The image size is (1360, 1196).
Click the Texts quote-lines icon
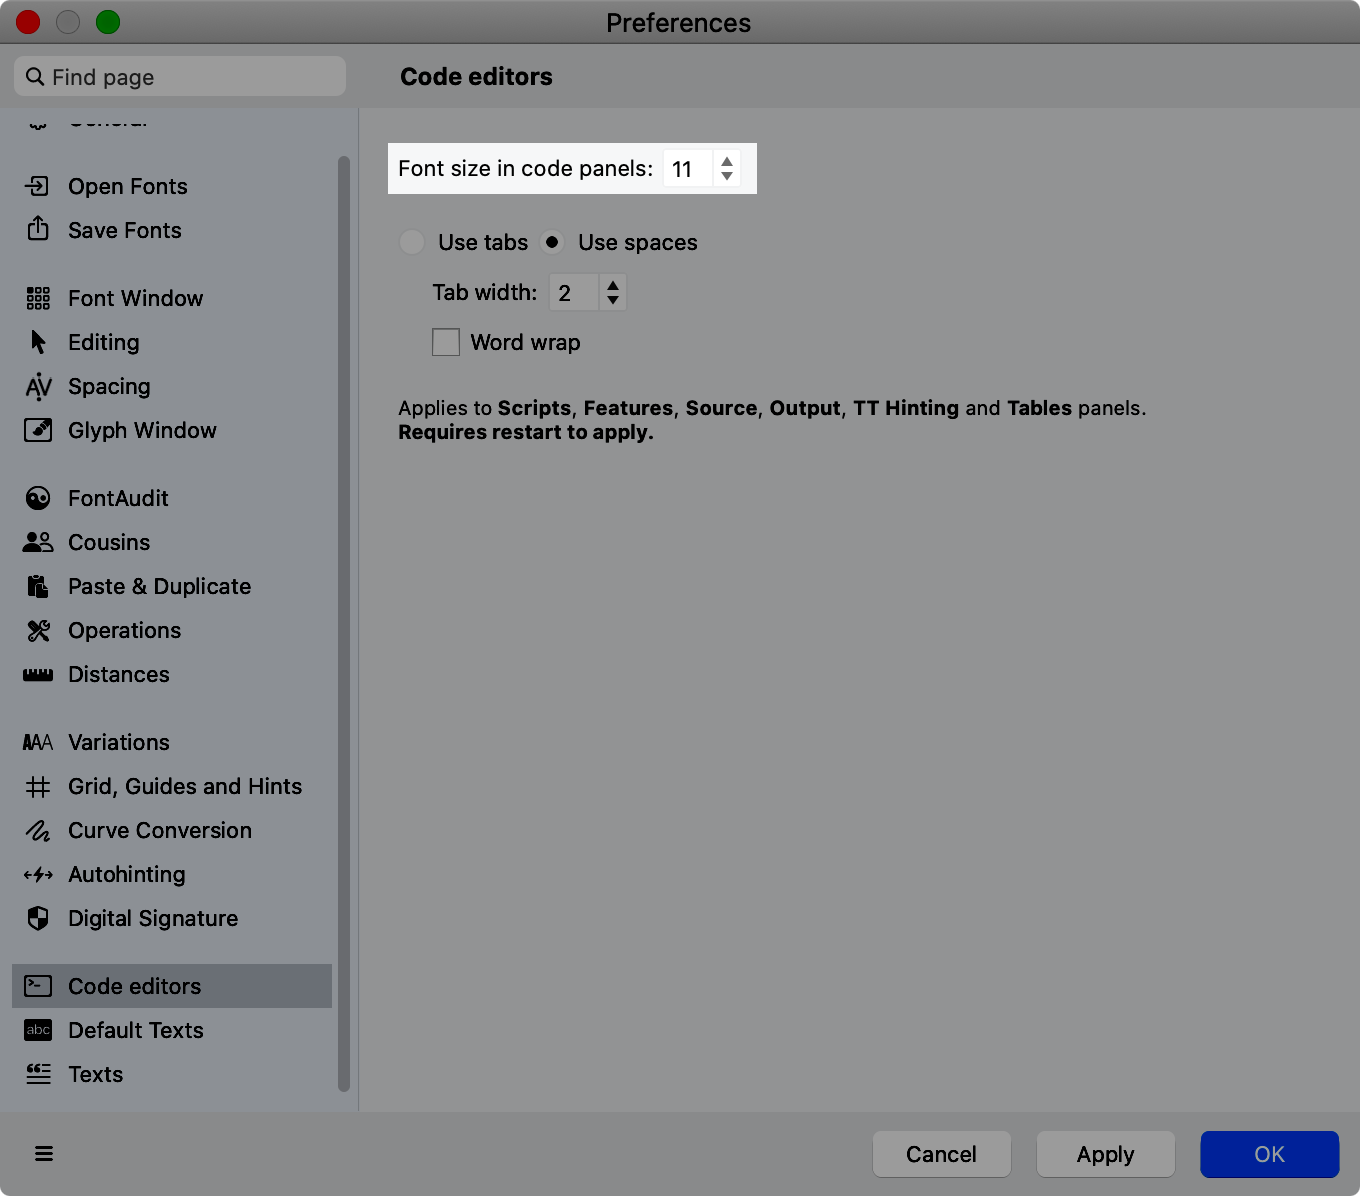click(38, 1074)
